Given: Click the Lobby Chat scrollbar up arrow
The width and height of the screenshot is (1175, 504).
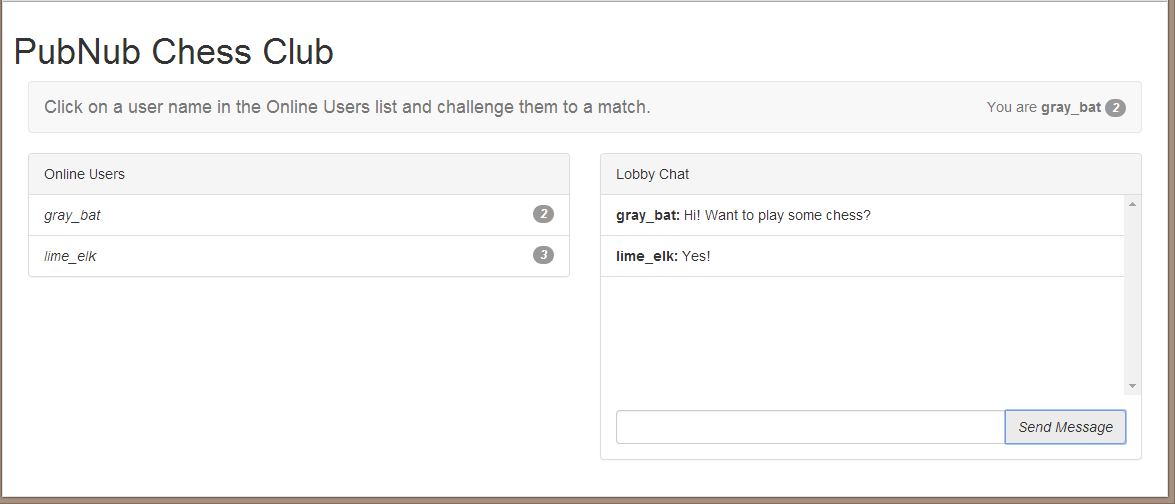Looking at the screenshot, I should tap(1132, 205).
